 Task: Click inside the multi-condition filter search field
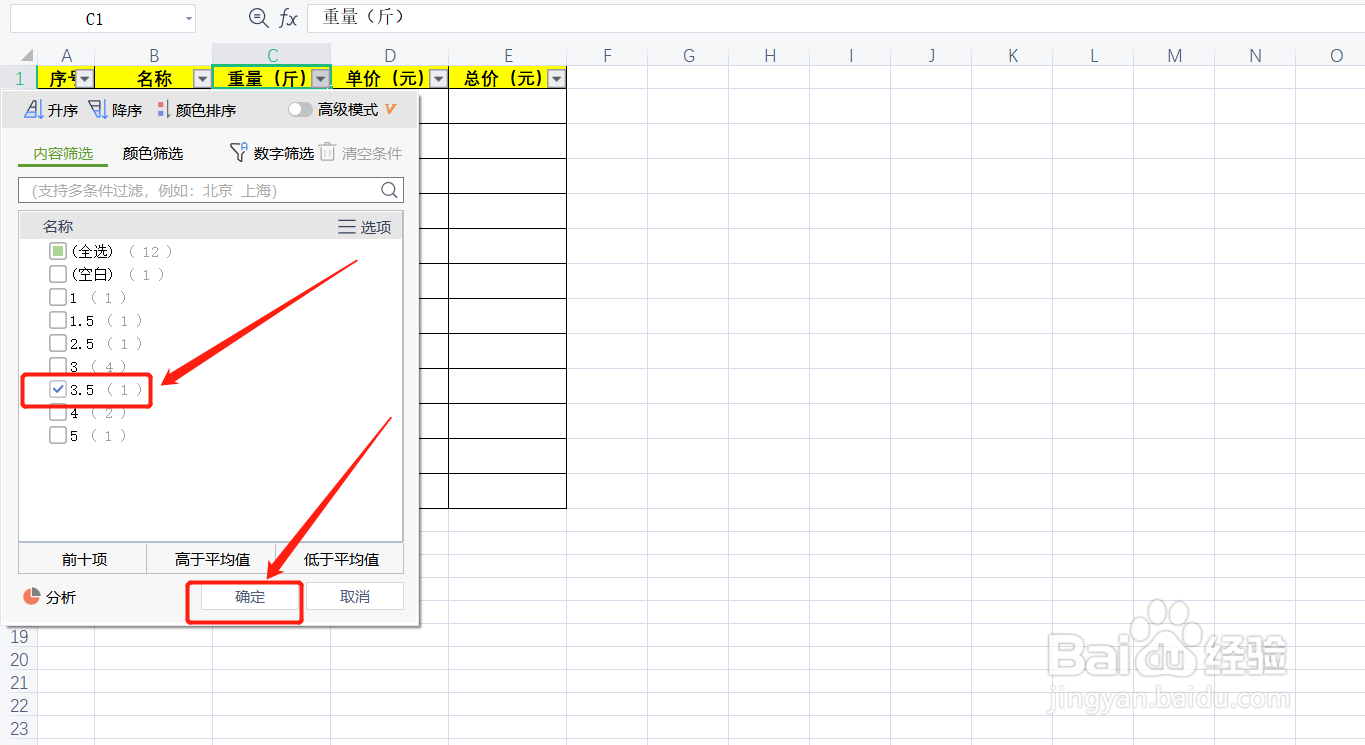point(180,189)
